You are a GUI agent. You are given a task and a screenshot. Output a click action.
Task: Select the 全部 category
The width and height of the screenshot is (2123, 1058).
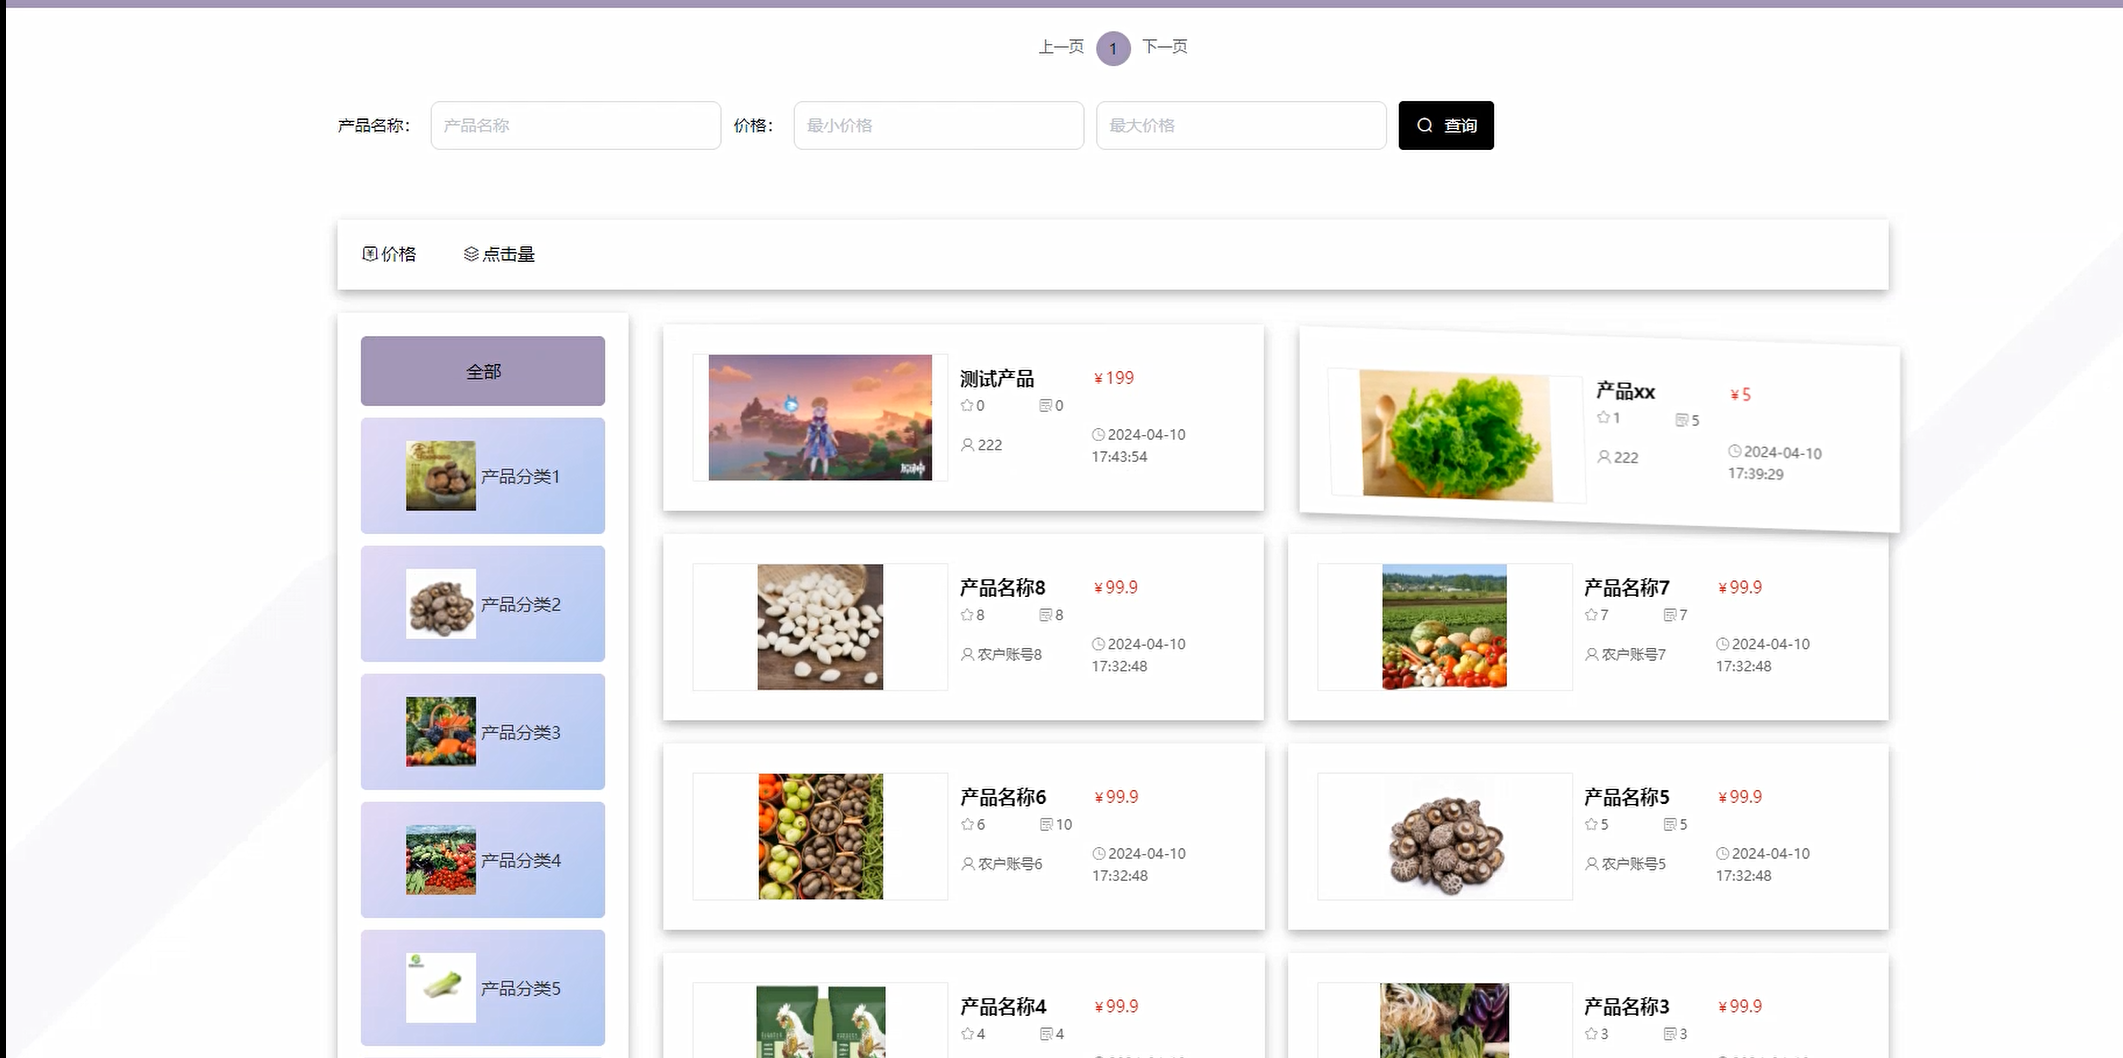[483, 371]
